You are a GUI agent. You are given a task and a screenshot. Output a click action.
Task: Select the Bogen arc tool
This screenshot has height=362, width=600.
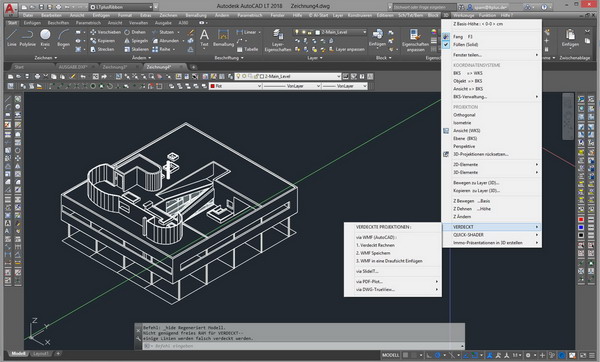[63, 38]
